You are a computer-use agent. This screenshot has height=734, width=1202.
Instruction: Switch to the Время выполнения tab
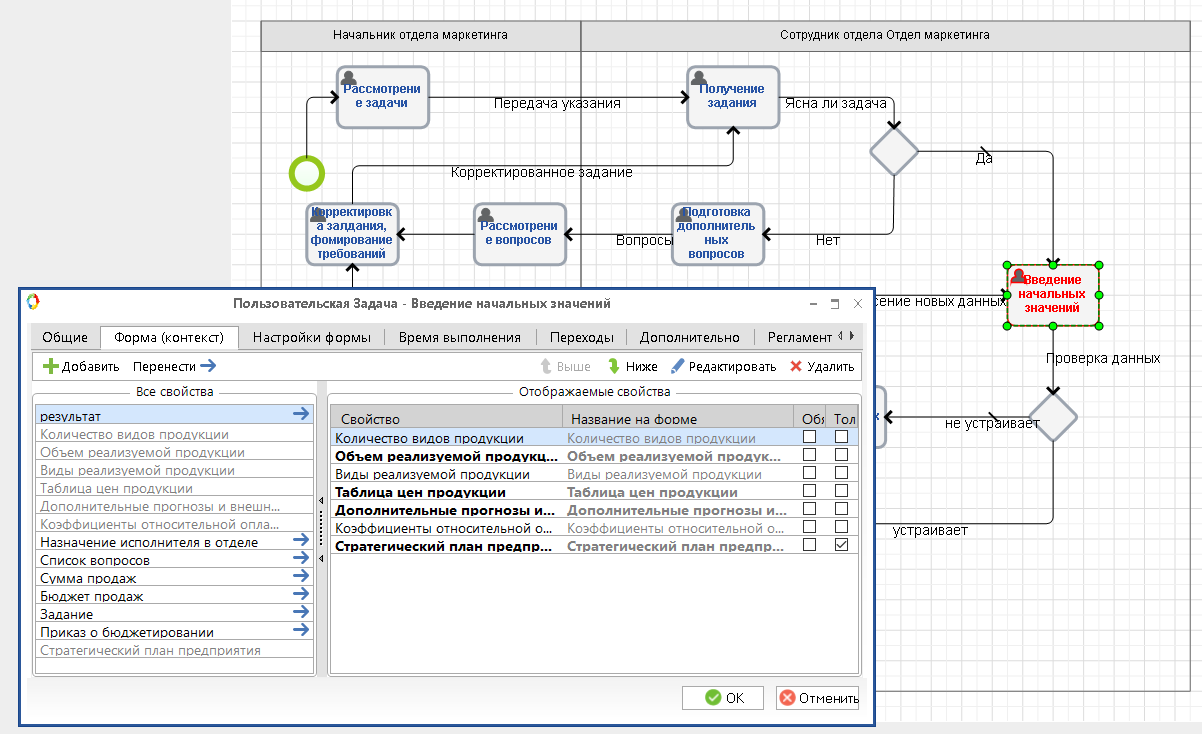pyautogui.click(x=460, y=337)
